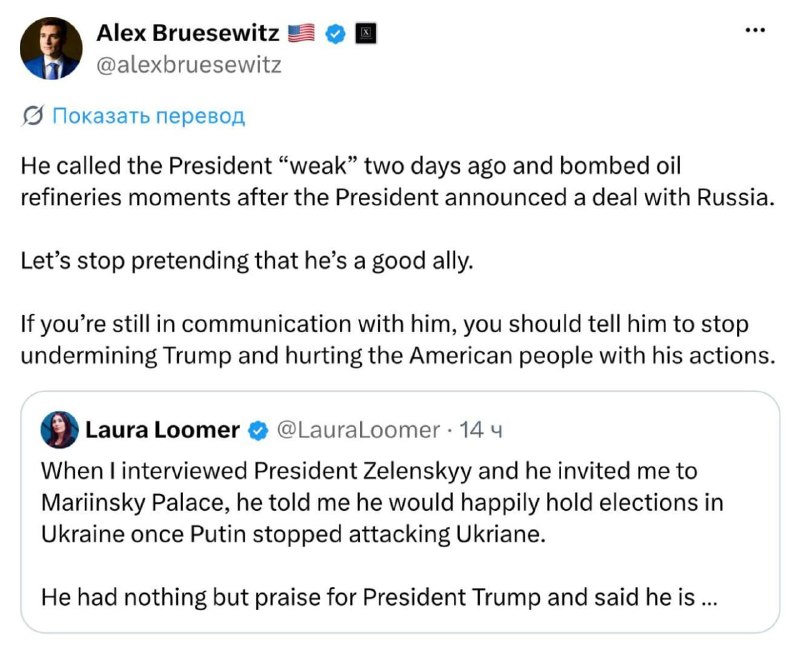Click the line 'Let's stop pretending'

pos(247,261)
